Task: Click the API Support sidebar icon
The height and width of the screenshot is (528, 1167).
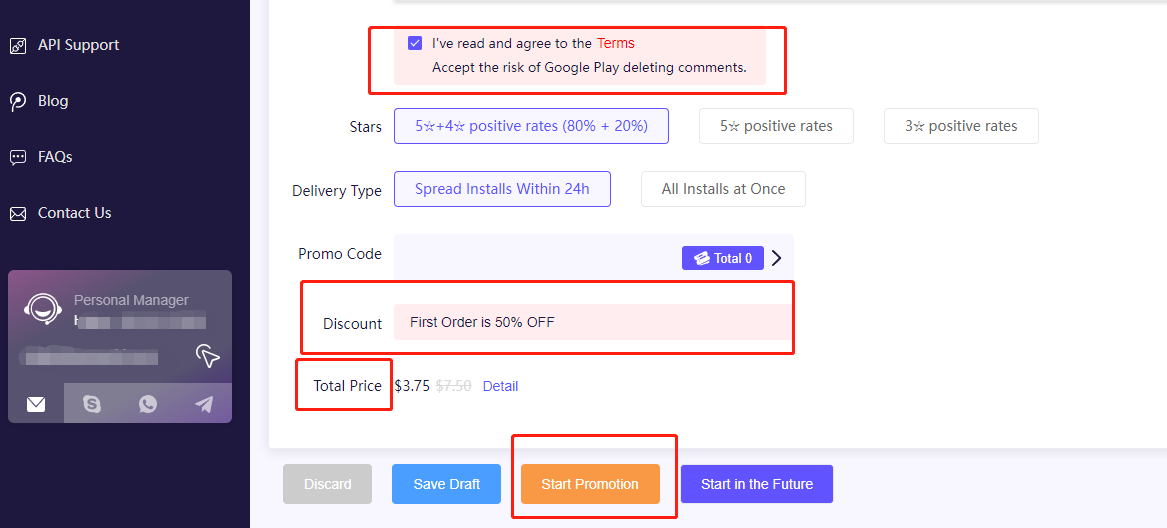Action: coord(18,45)
